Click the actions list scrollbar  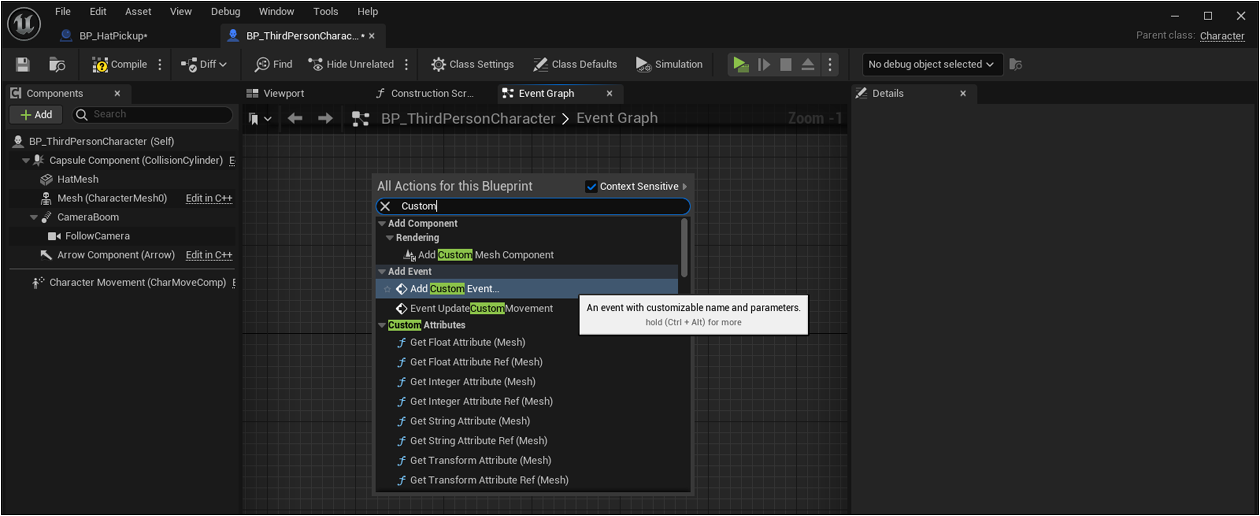[684, 247]
